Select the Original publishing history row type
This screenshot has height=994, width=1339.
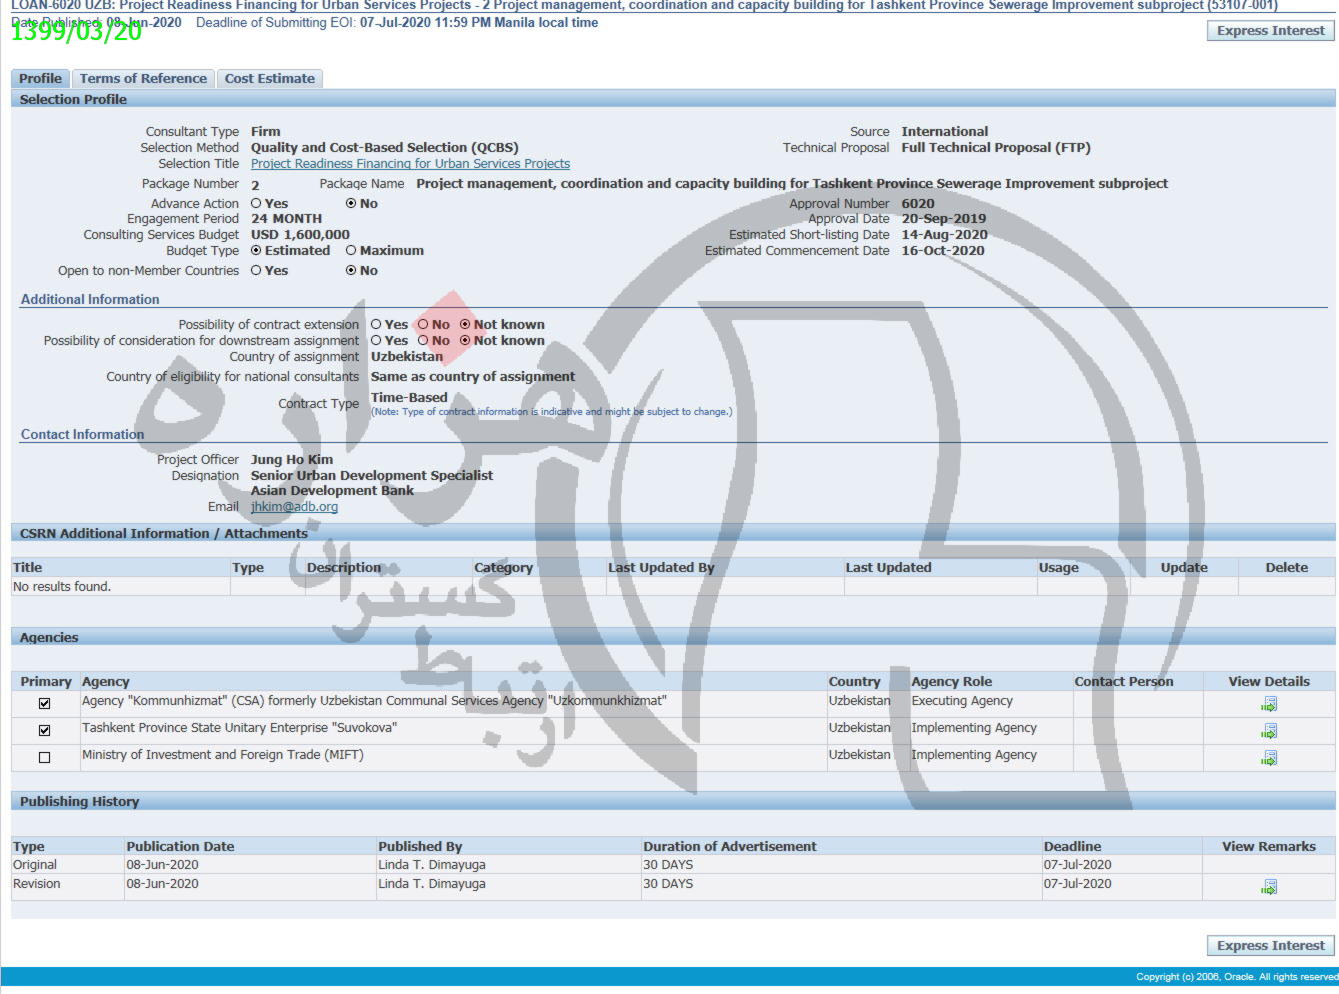click(x=35, y=864)
